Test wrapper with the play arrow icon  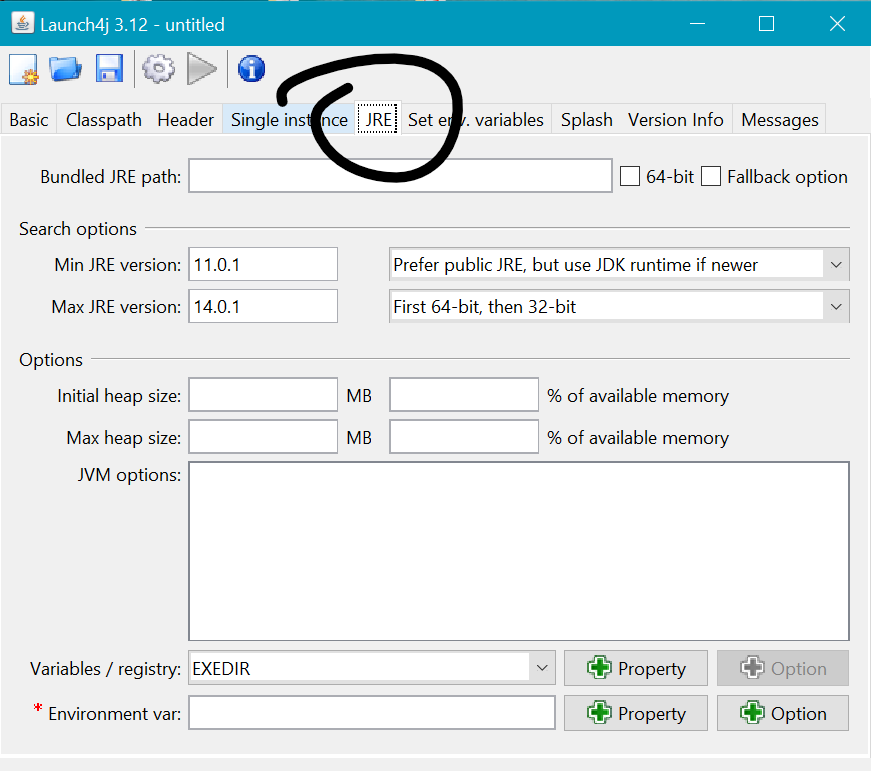pyautogui.click(x=202, y=69)
